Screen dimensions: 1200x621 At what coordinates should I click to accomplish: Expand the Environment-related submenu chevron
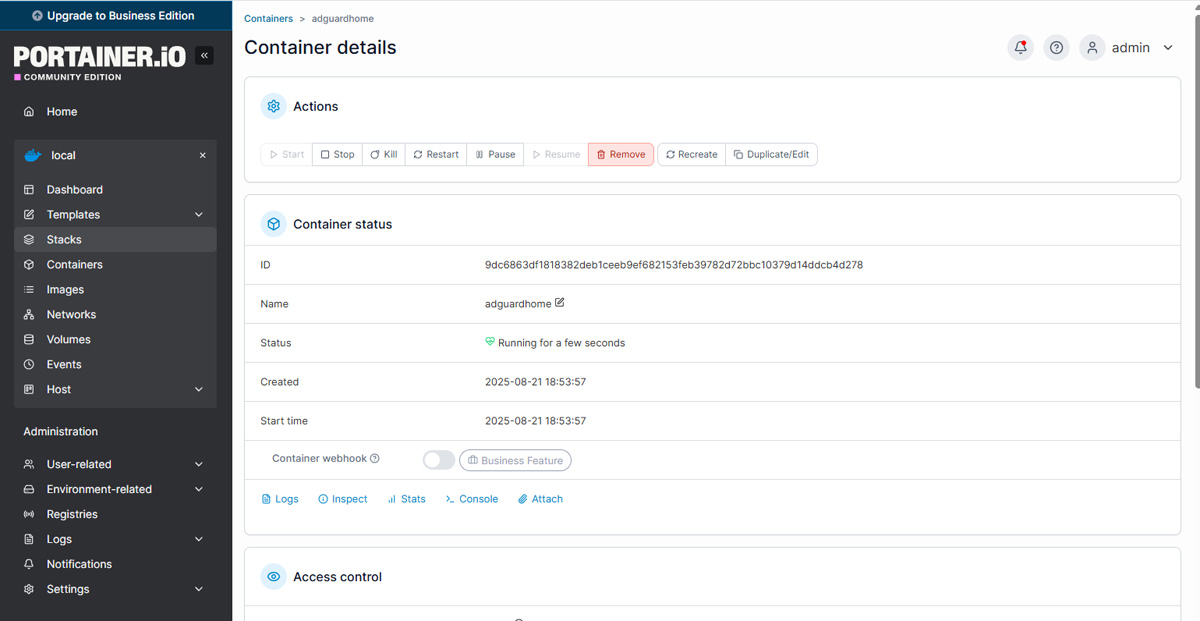[198, 490]
